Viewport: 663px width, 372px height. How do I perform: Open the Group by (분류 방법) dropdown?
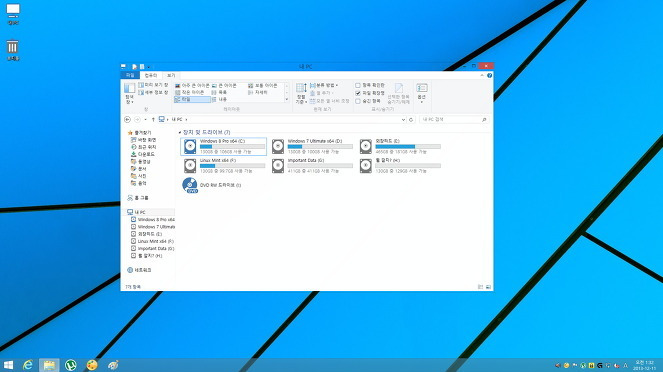[324, 85]
